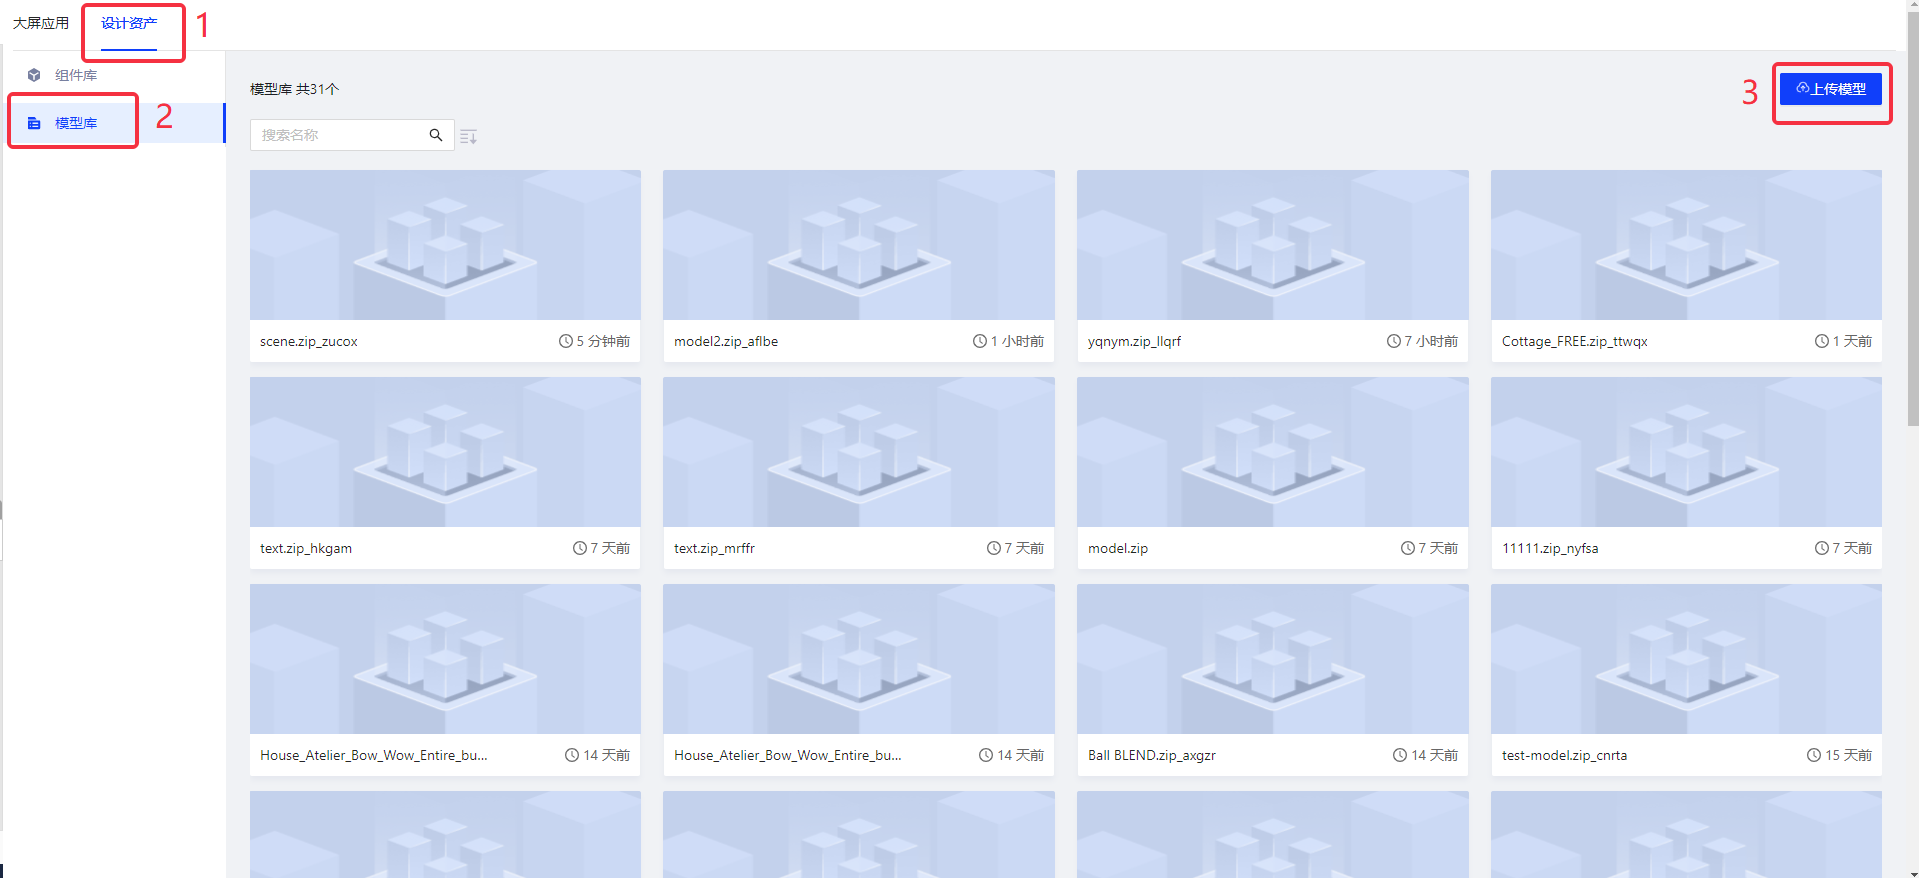
Task: Select the 设计资产 tab
Action: [129, 23]
